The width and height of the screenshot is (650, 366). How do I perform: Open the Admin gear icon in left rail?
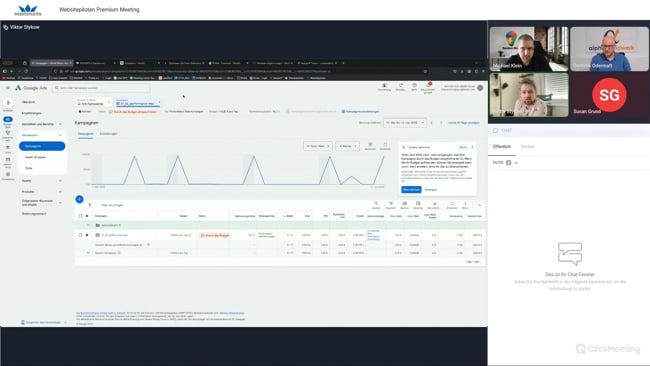click(x=8, y=175)
